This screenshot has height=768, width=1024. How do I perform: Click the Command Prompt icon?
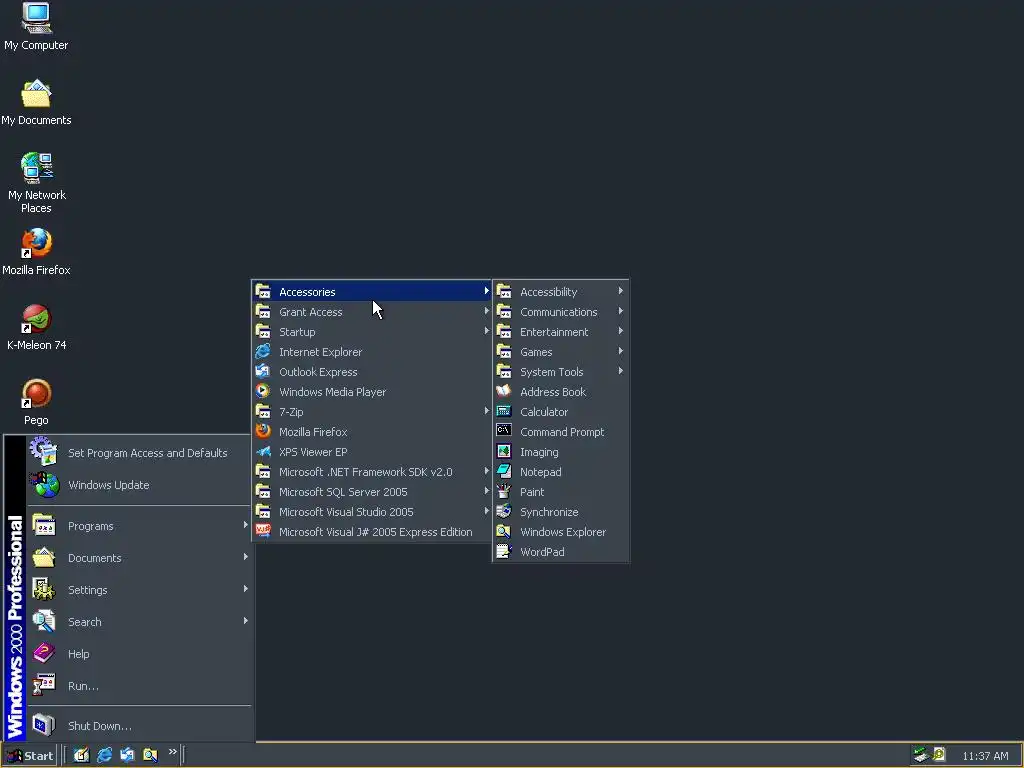click(x=504, y=431)
